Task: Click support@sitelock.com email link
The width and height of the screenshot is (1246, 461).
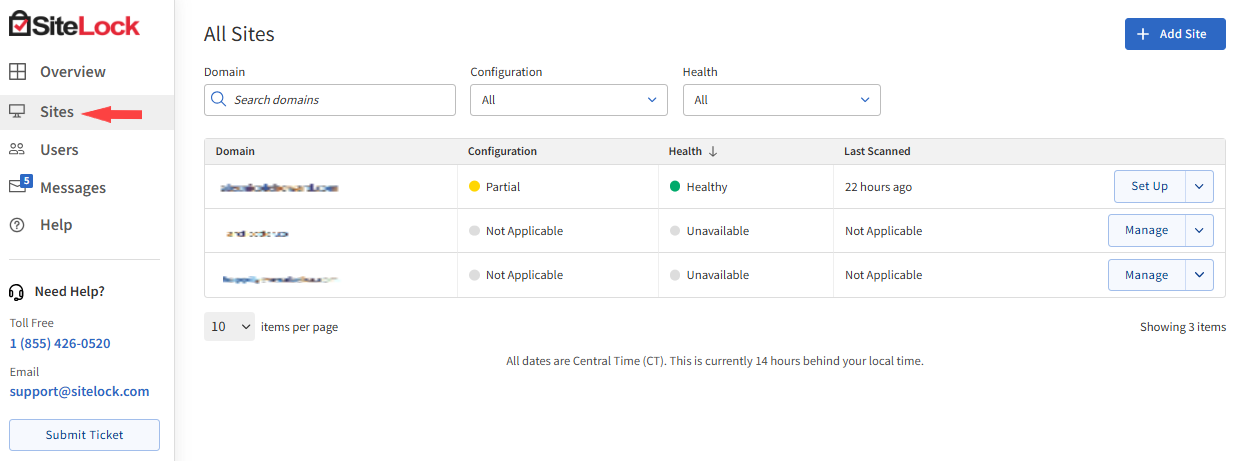Action: click(x=80, y=392)
